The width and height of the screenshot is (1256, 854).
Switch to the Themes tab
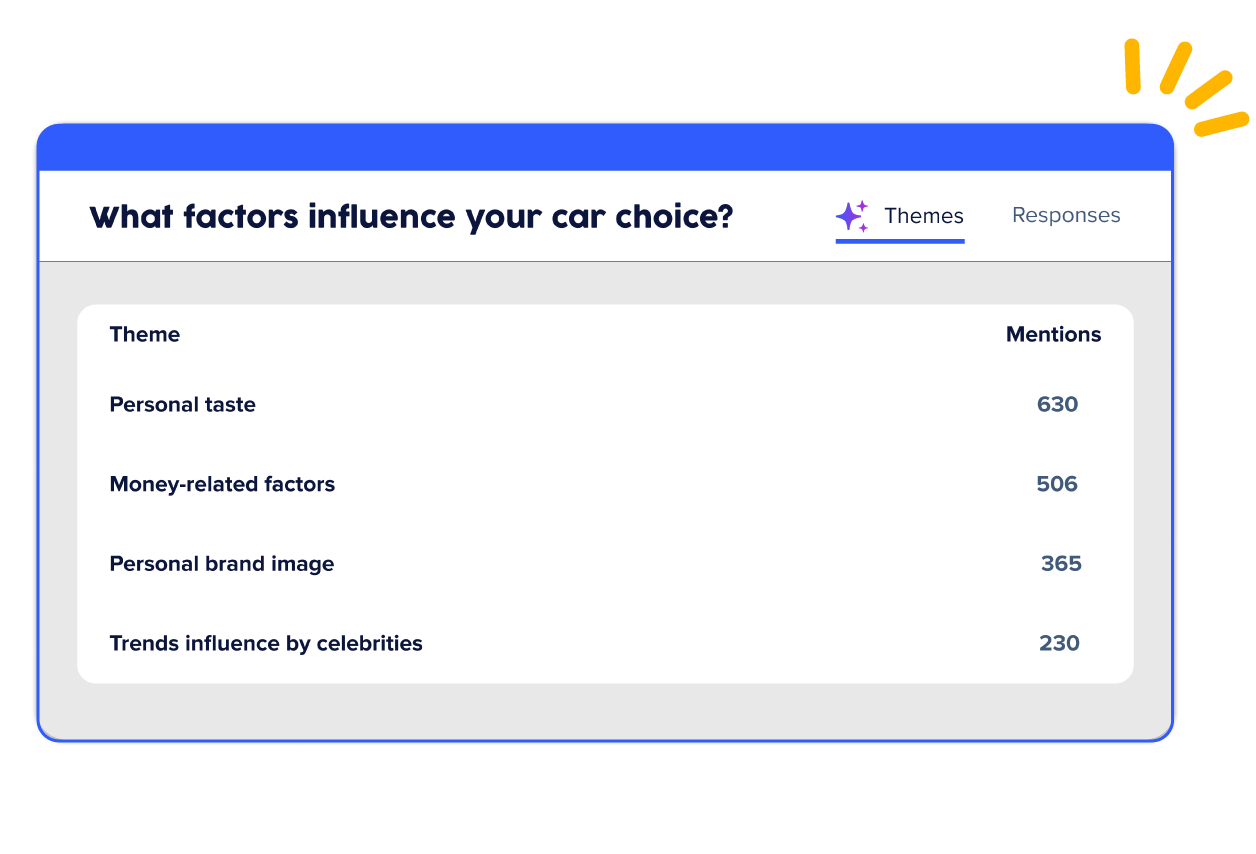point(923,216)
